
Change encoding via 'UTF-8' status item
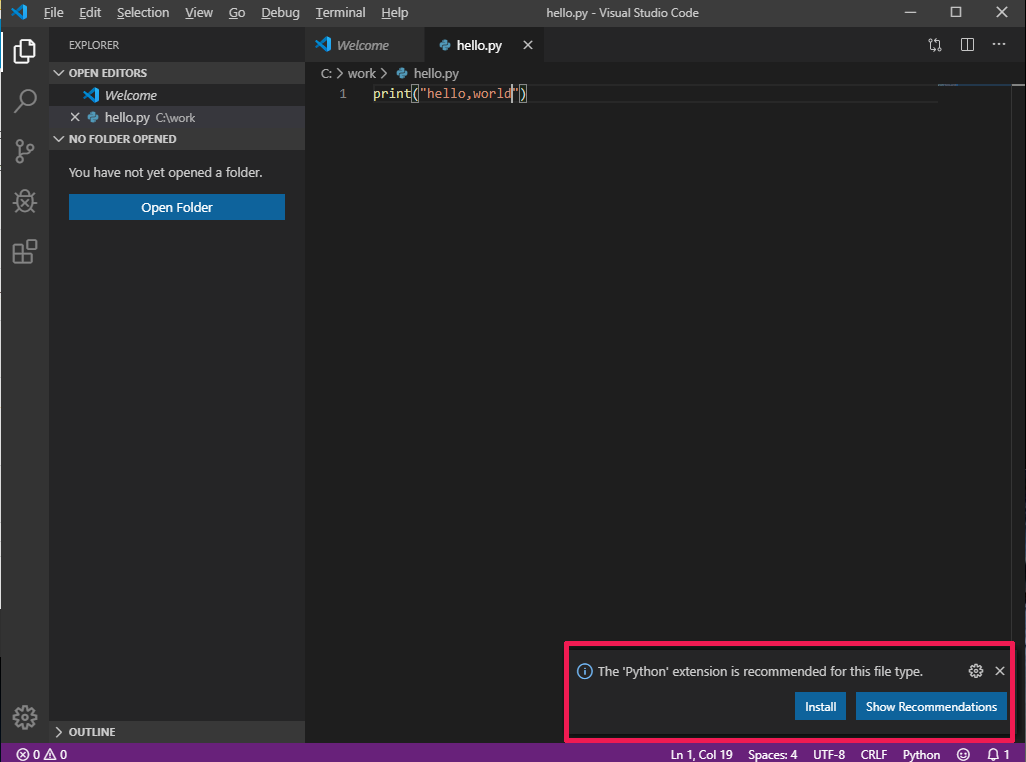pos(829,754)
